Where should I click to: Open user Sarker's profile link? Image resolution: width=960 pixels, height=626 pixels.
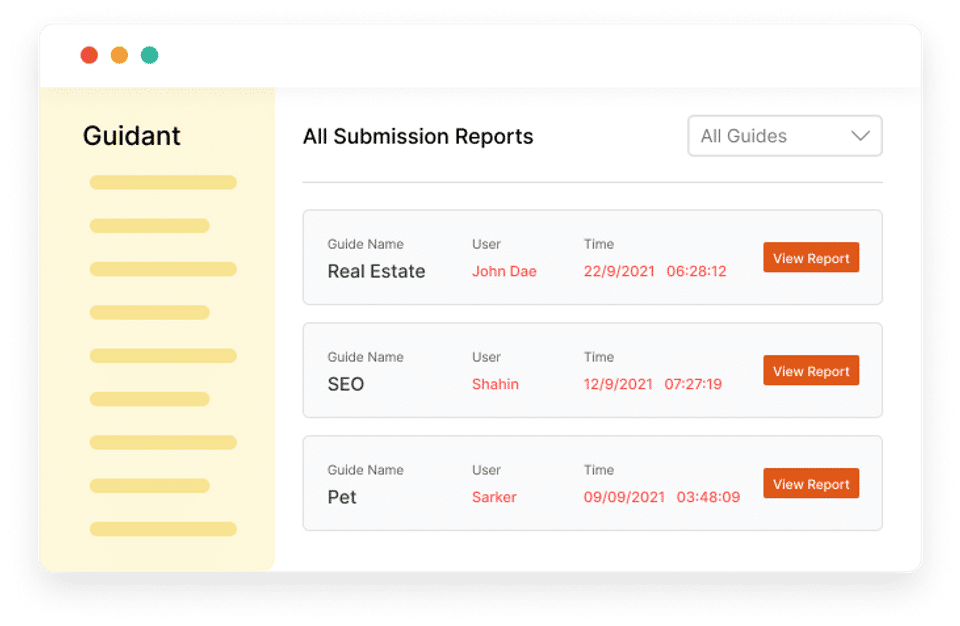coord(494,497)
